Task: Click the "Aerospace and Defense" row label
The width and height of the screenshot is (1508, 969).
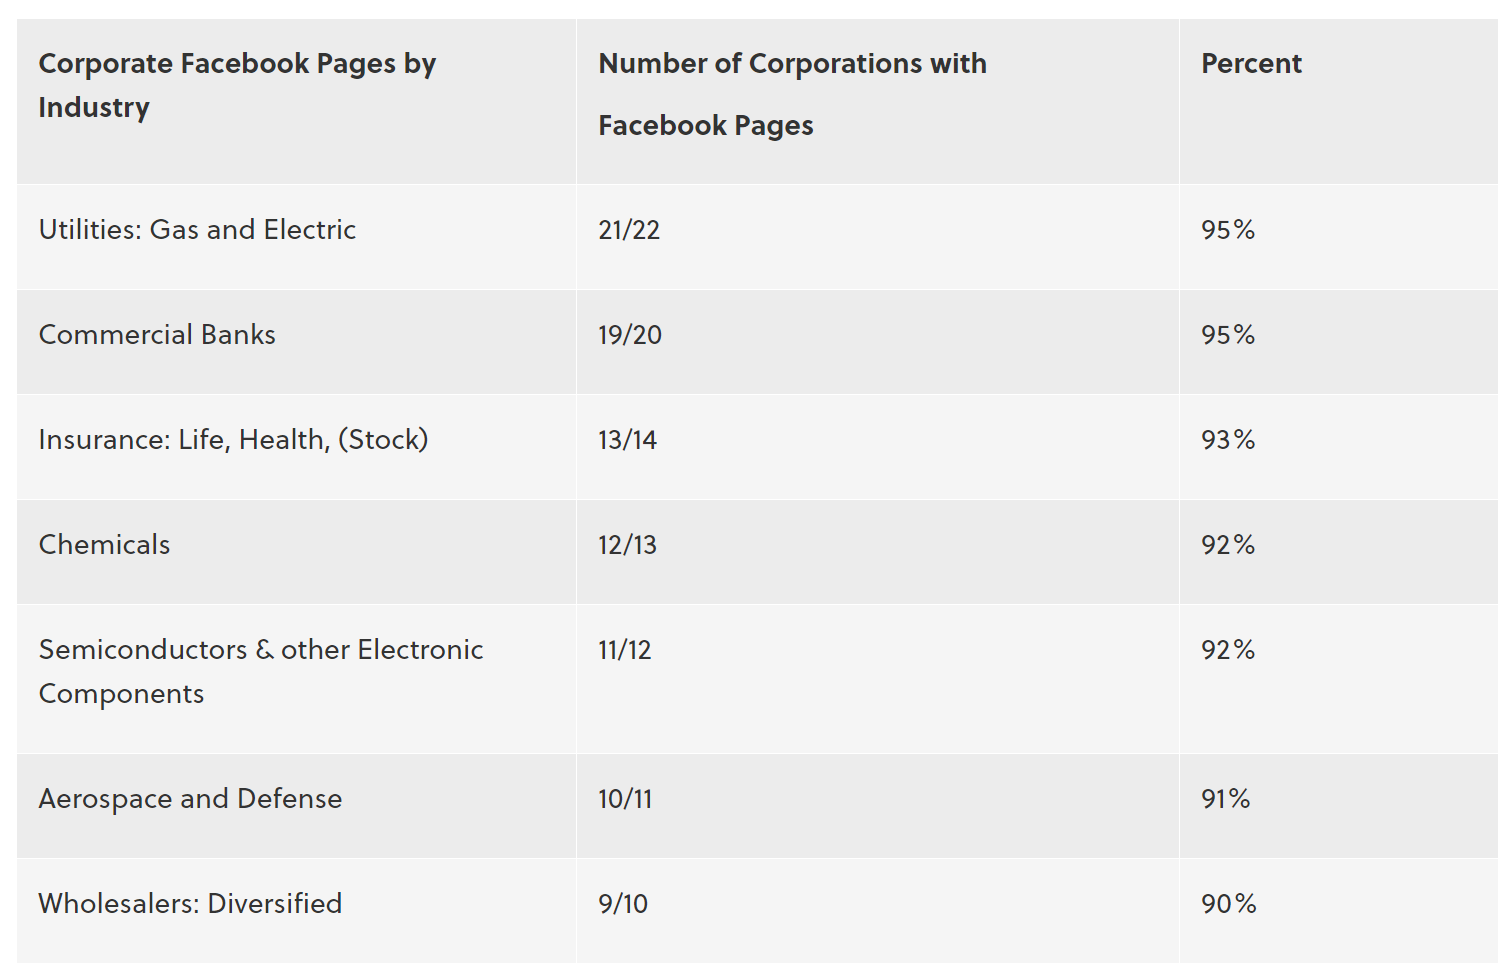Action: point(190,799)
